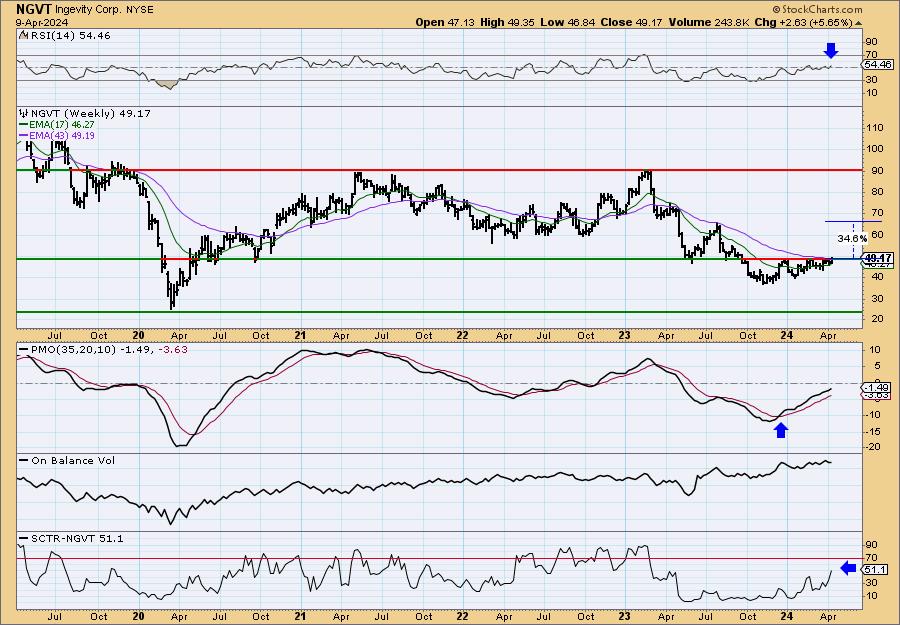
Task: Click the 110 price axis label
Action: (x=876, y=127)
